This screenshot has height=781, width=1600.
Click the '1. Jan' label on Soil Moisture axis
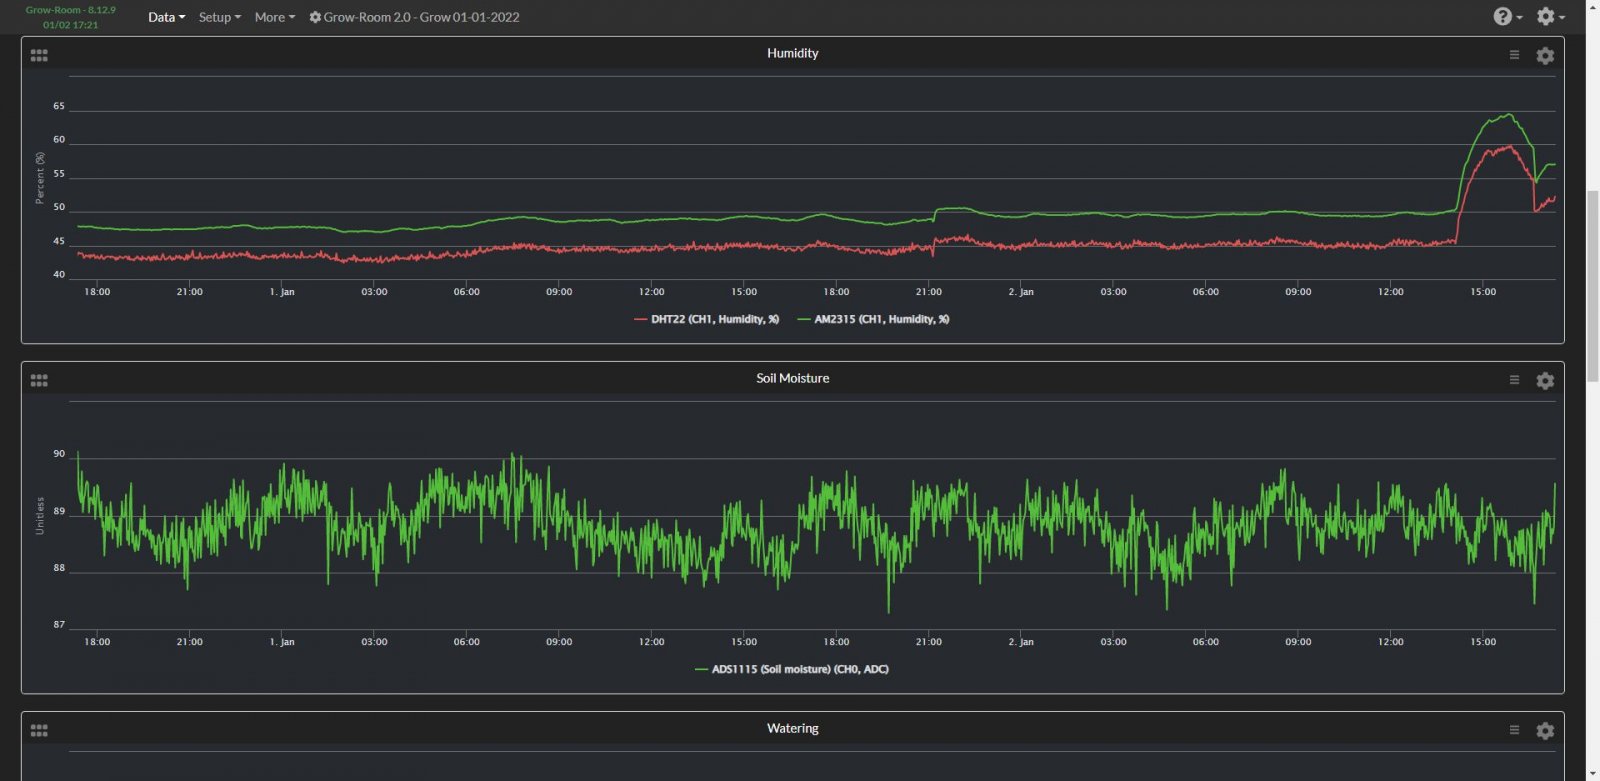[x=282, y=642]
